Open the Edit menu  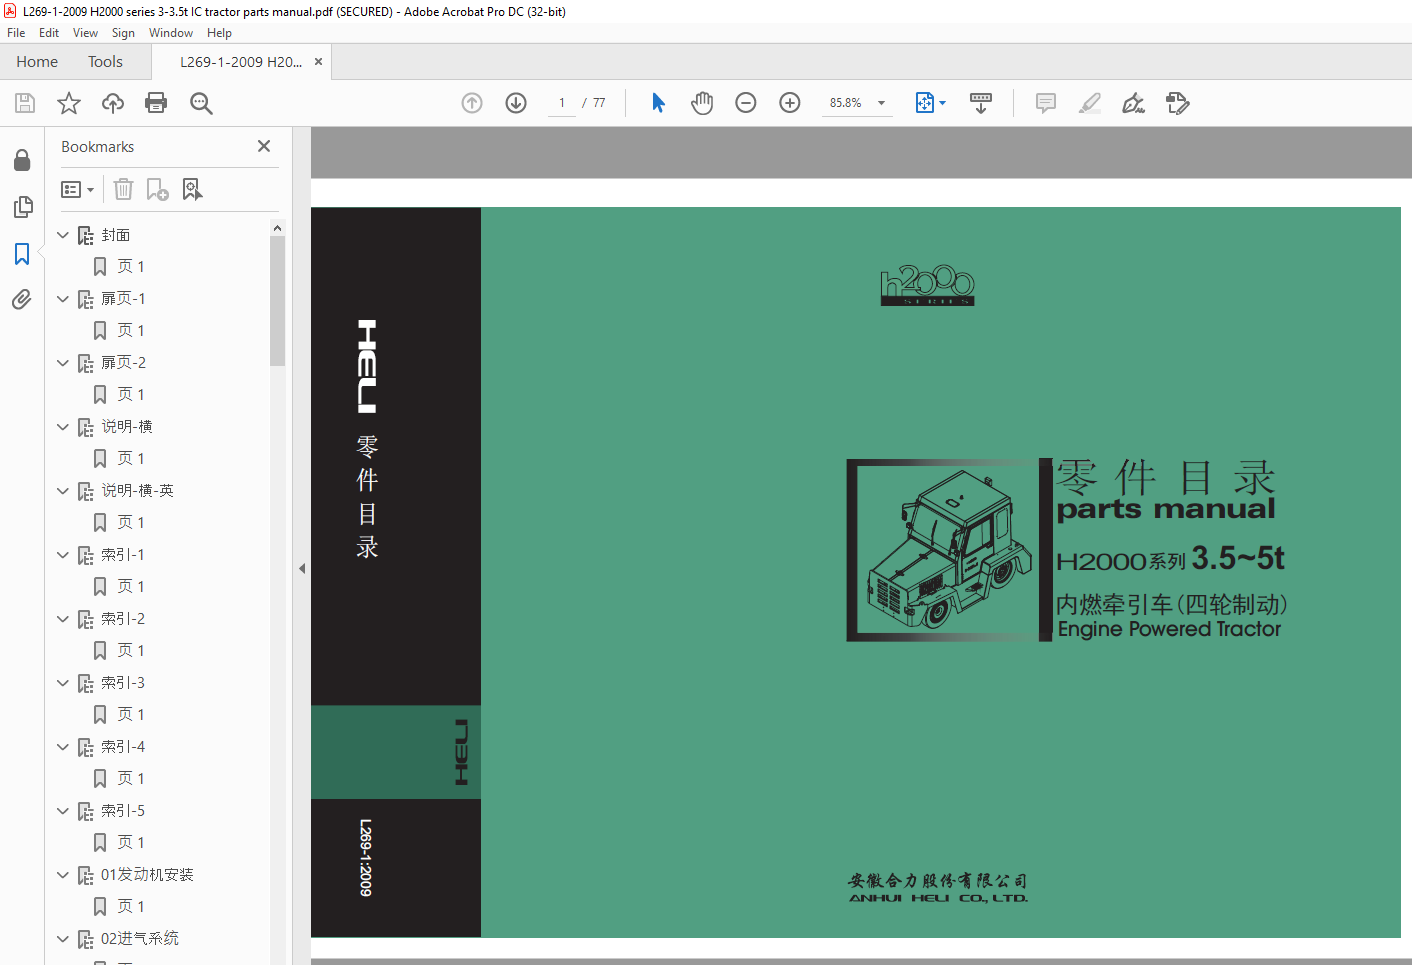pyautogui.click(x=49, y=33)
